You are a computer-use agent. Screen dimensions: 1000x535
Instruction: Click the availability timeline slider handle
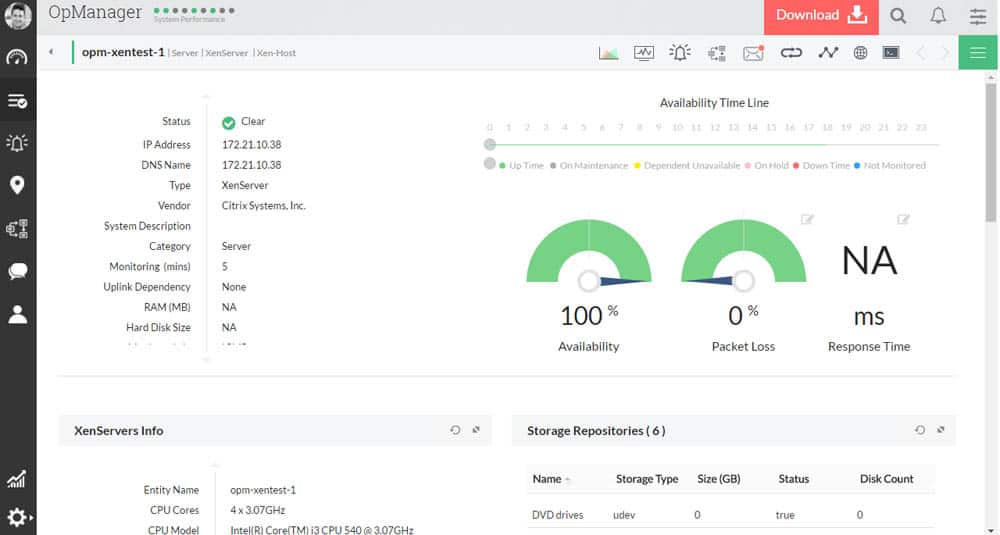coord(490,145)
